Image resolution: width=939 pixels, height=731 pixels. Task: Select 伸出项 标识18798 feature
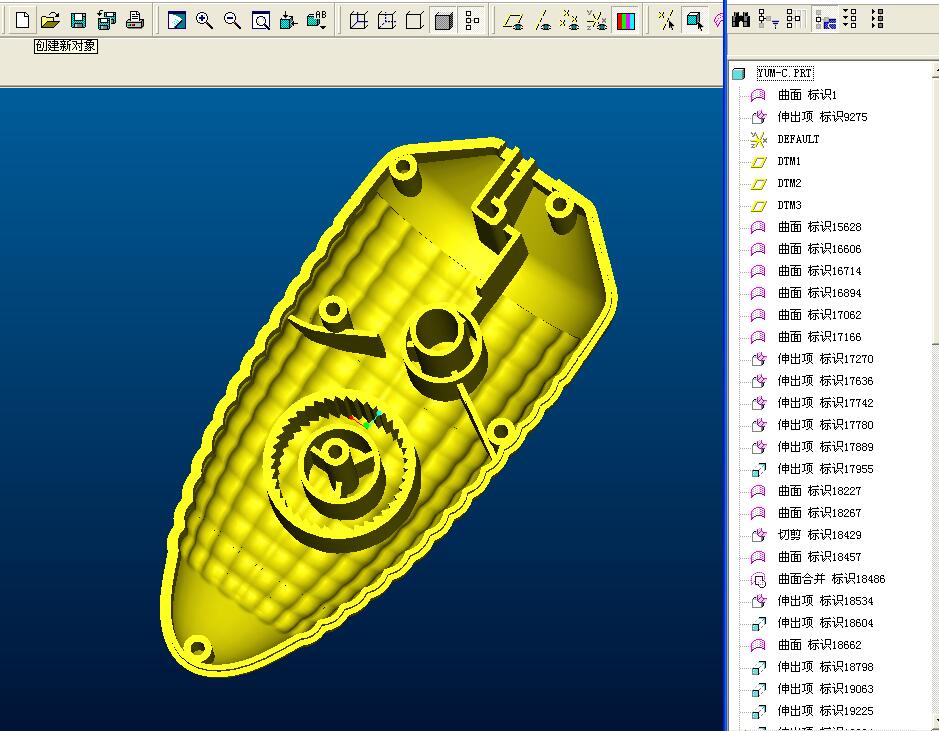(825, 667)
